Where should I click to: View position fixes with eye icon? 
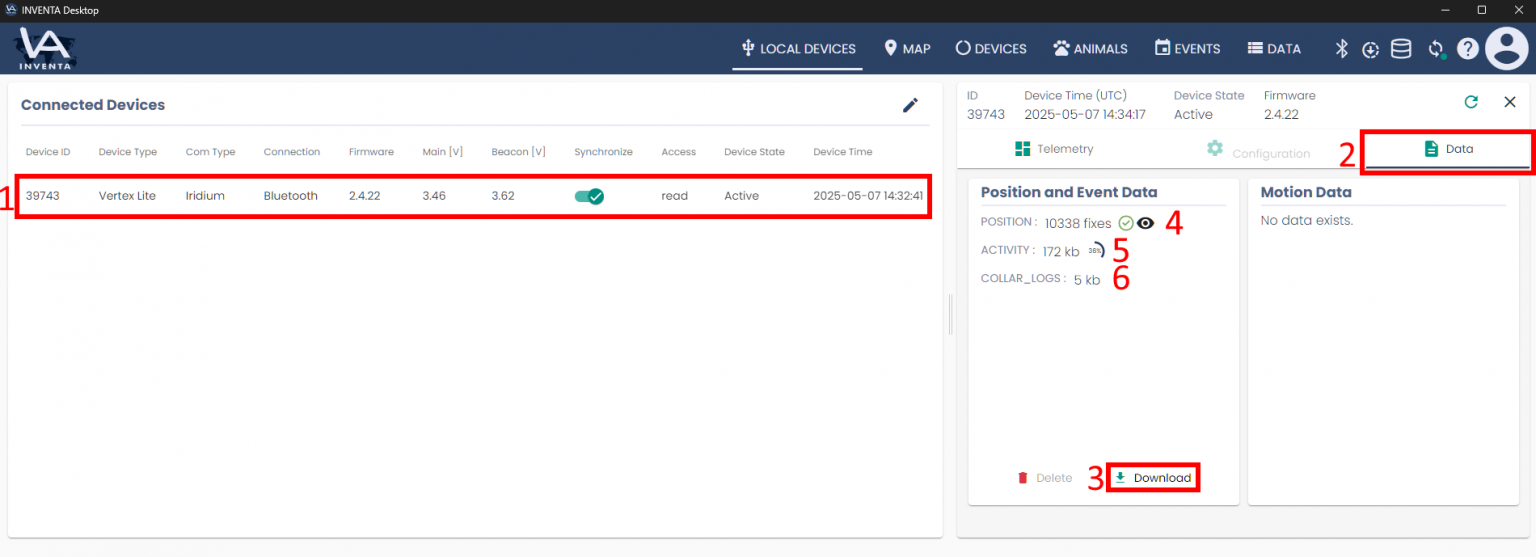(1146, 224)
